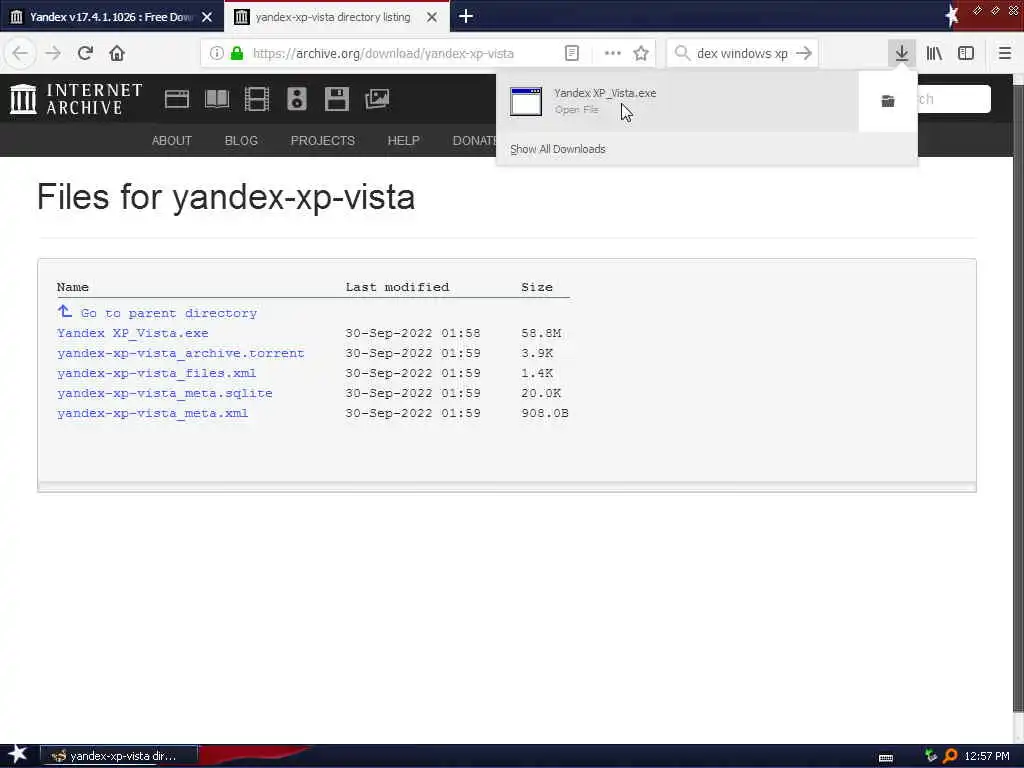Reload the current page
The image size is (1024, 768).
[x=85, y=53]
